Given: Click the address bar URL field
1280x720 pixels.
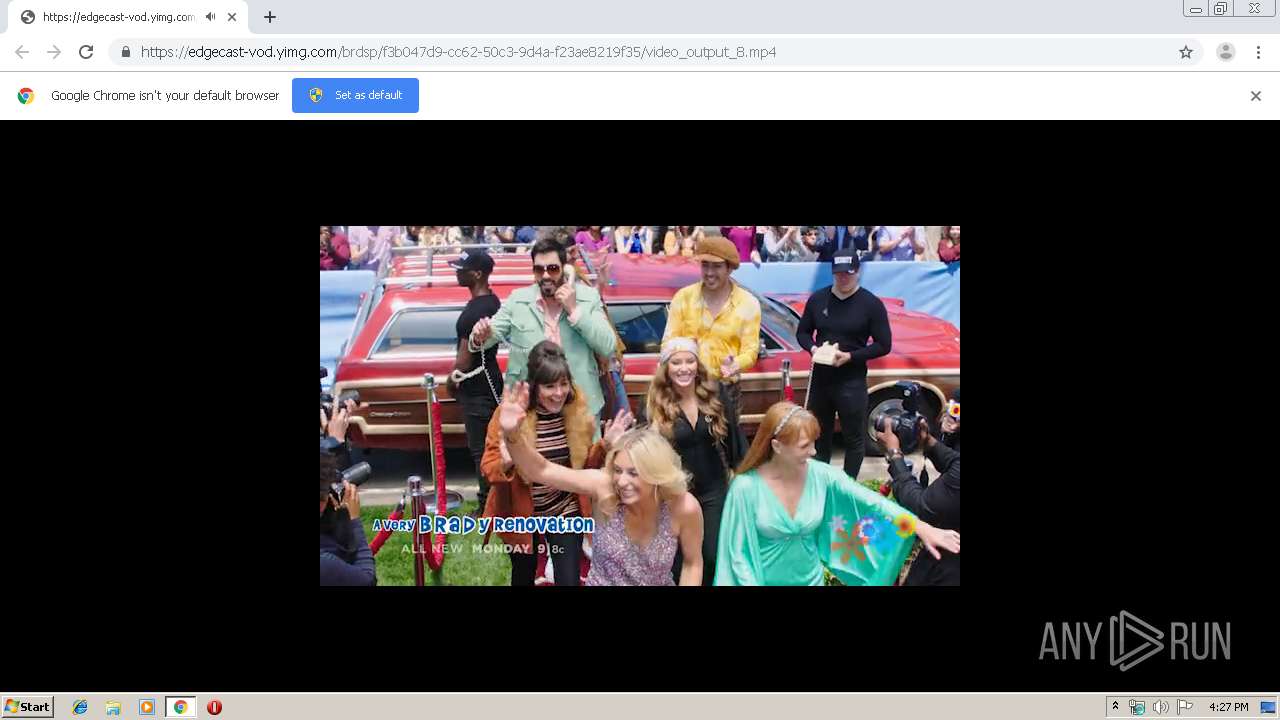Looking at the screenshot, I should coord(655,52).
